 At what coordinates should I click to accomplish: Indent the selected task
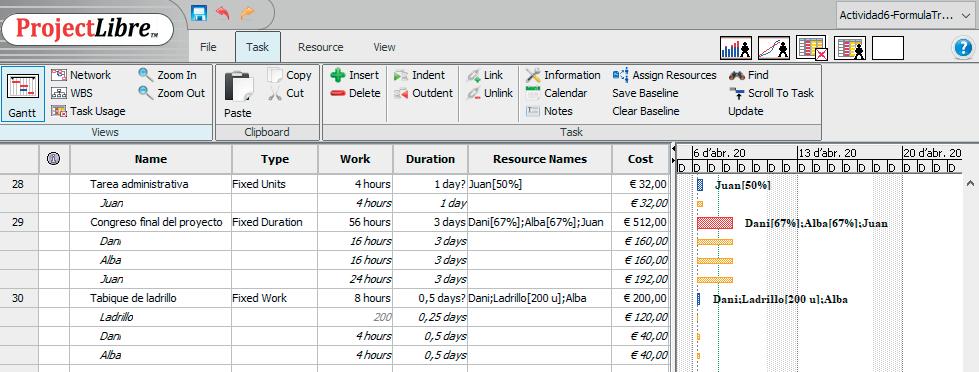420,75
